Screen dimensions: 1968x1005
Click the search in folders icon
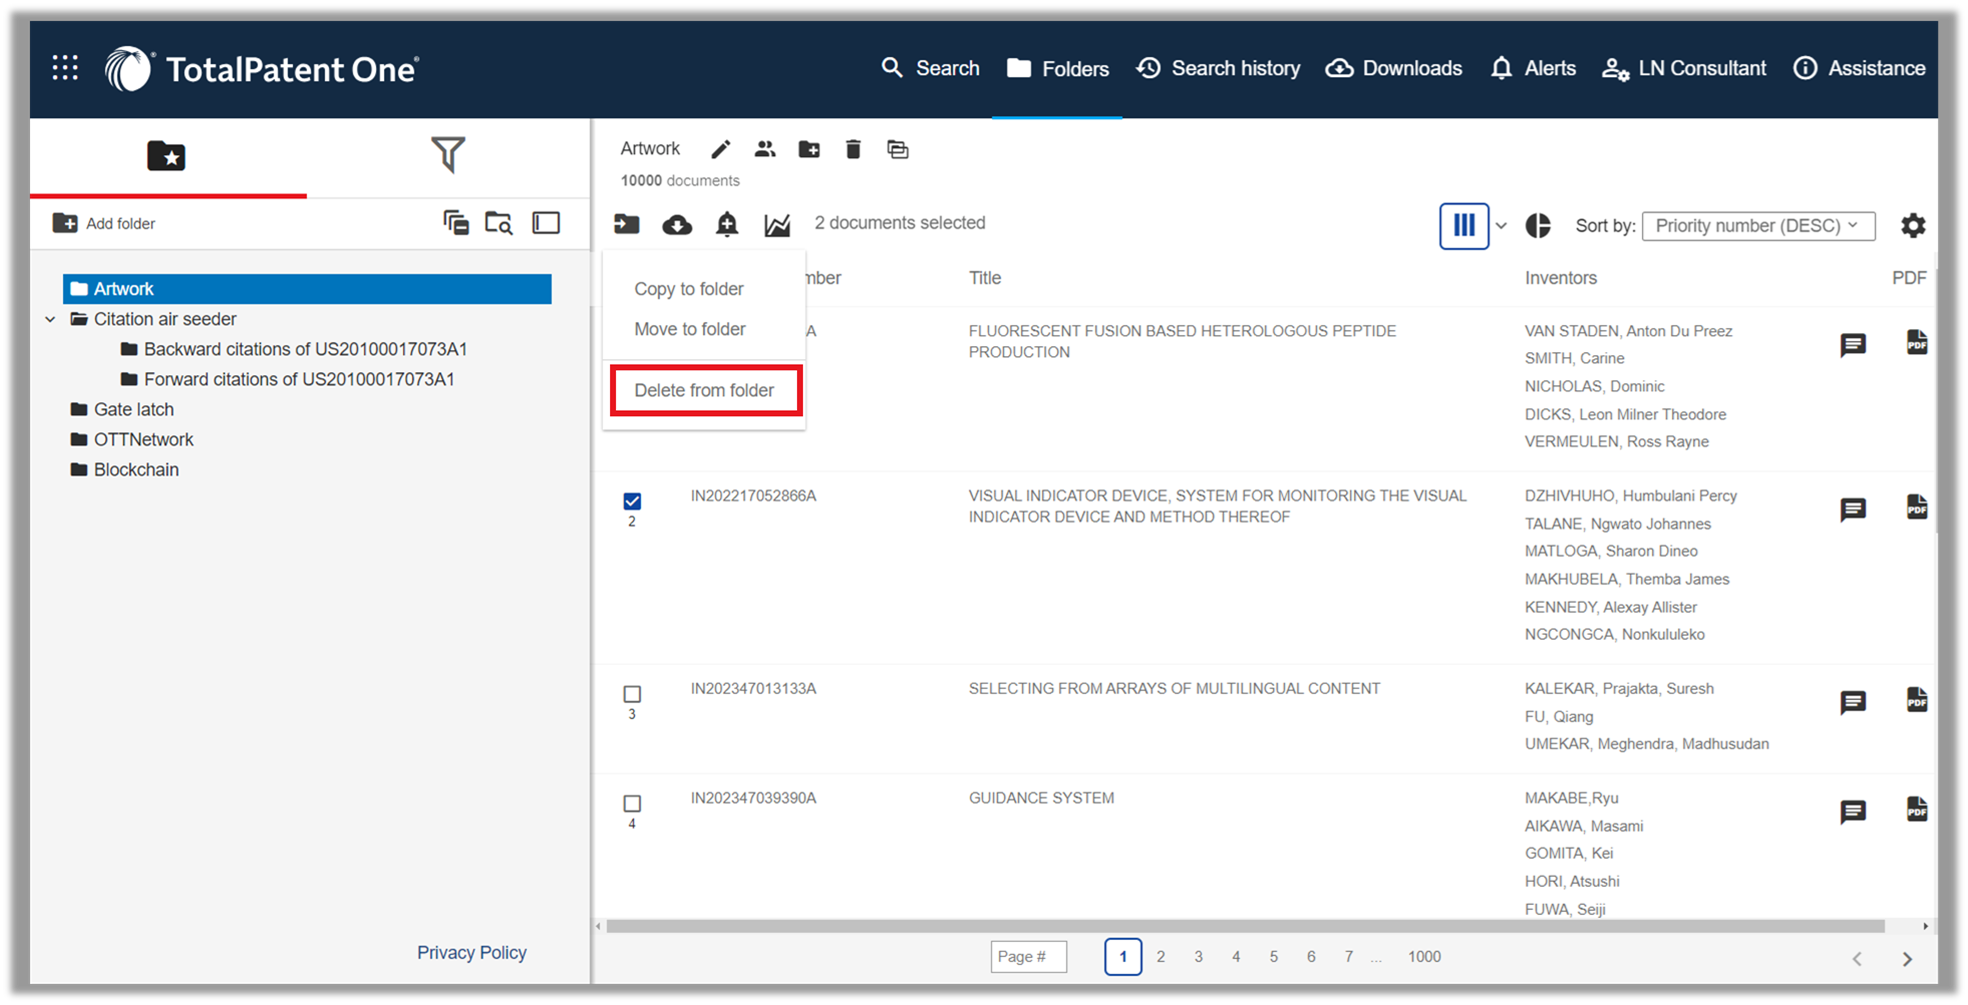(499, 223)
